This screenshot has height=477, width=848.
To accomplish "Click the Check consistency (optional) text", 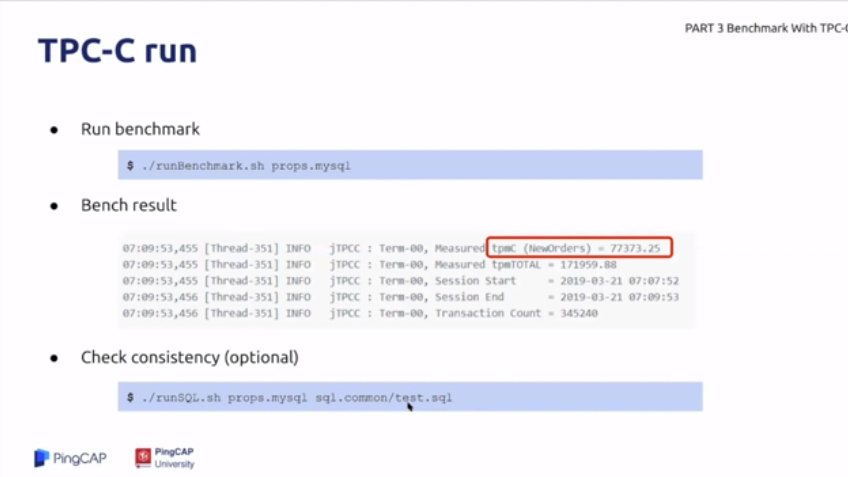I will coord(189,358).
